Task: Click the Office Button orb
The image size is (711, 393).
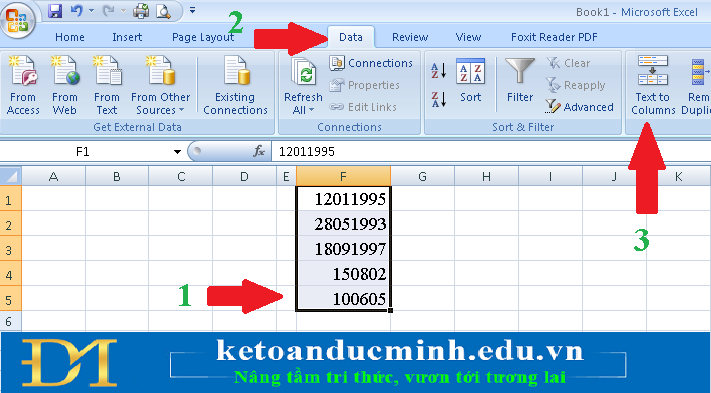Action: pos(17,20)
